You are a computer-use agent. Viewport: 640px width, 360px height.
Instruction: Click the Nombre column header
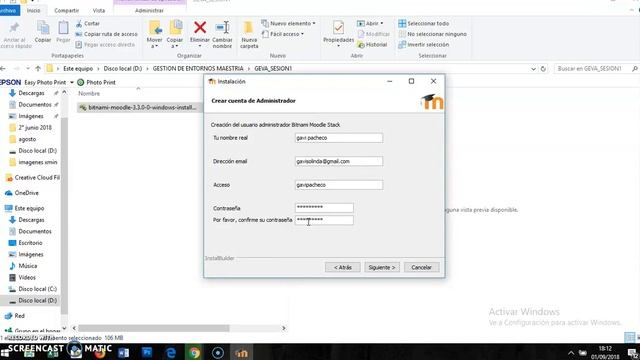point(89,93)
